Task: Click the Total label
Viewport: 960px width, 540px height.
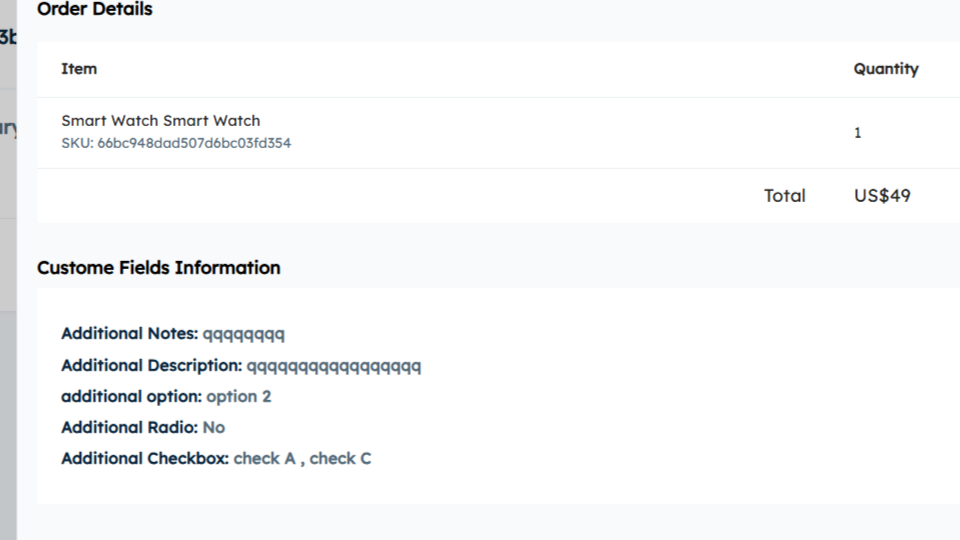Action: coord(784,196)
